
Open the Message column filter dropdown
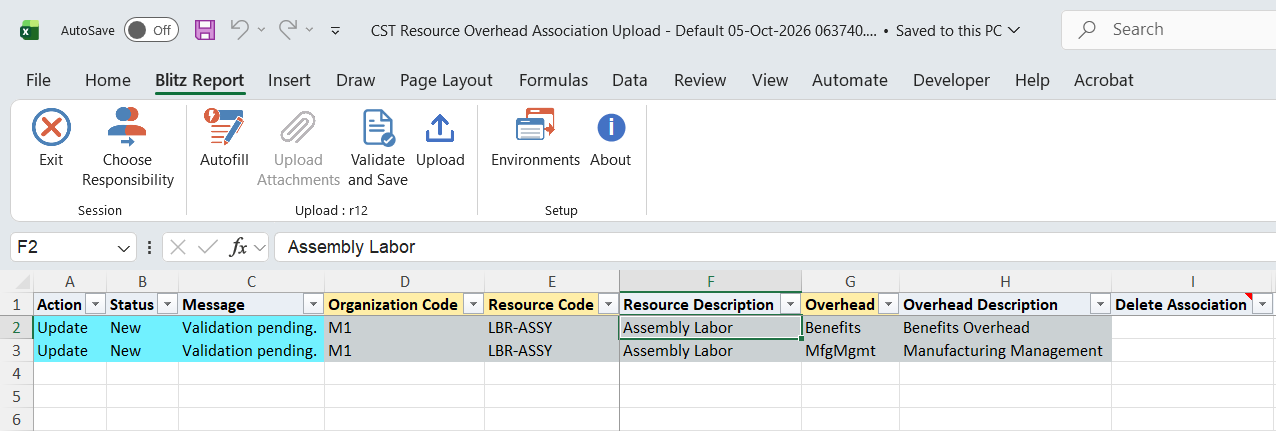coord(313,304)
